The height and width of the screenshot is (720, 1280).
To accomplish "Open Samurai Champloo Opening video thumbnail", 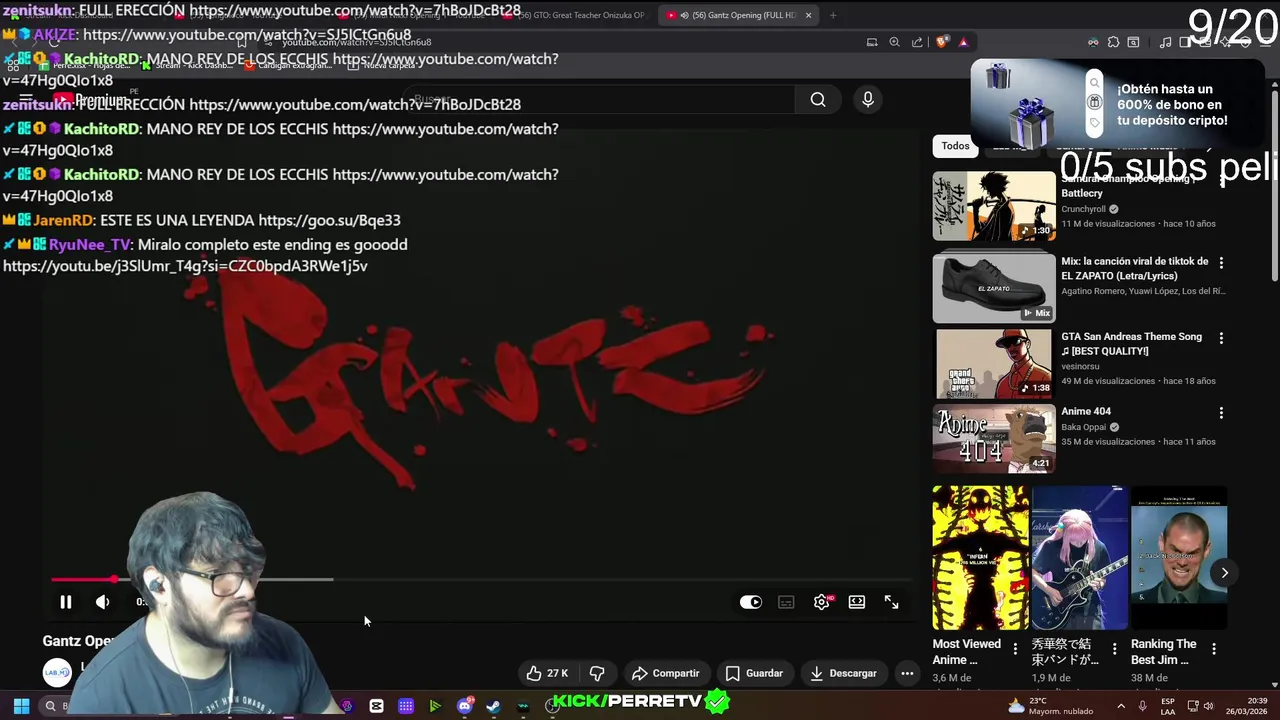I will [994, 206].
